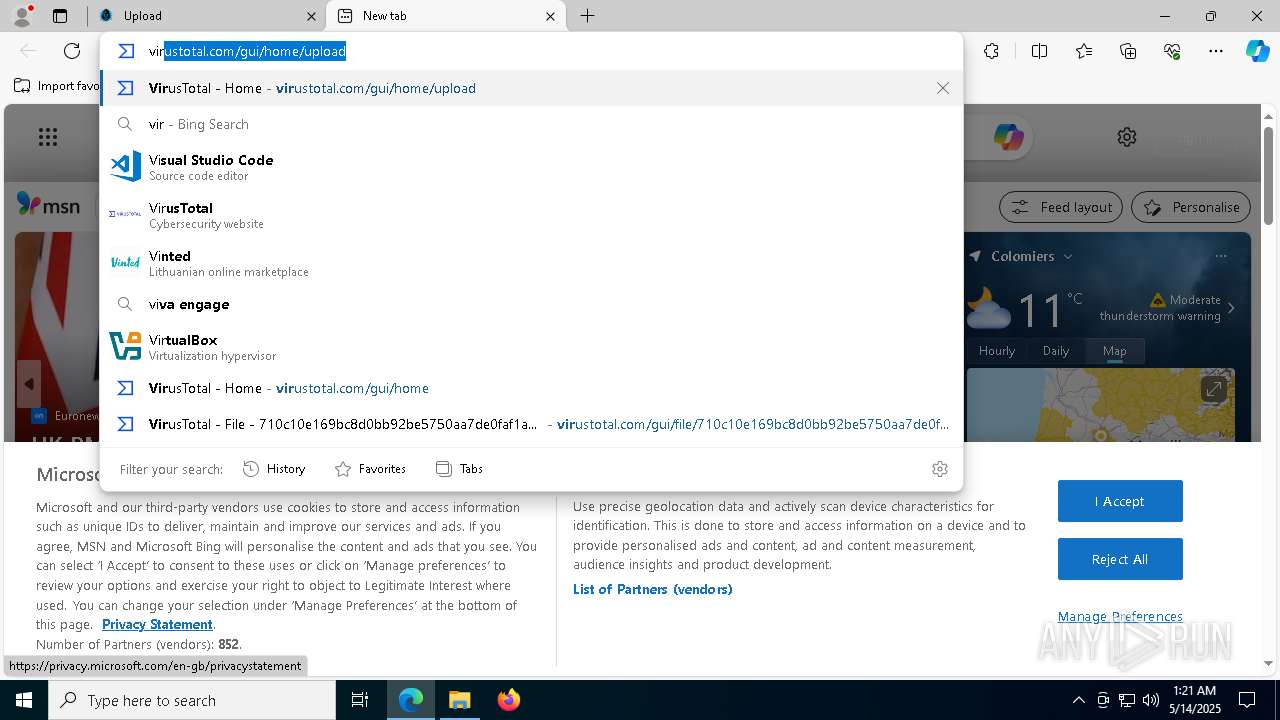Open the Windows Start menu

(x=24, y=700)
